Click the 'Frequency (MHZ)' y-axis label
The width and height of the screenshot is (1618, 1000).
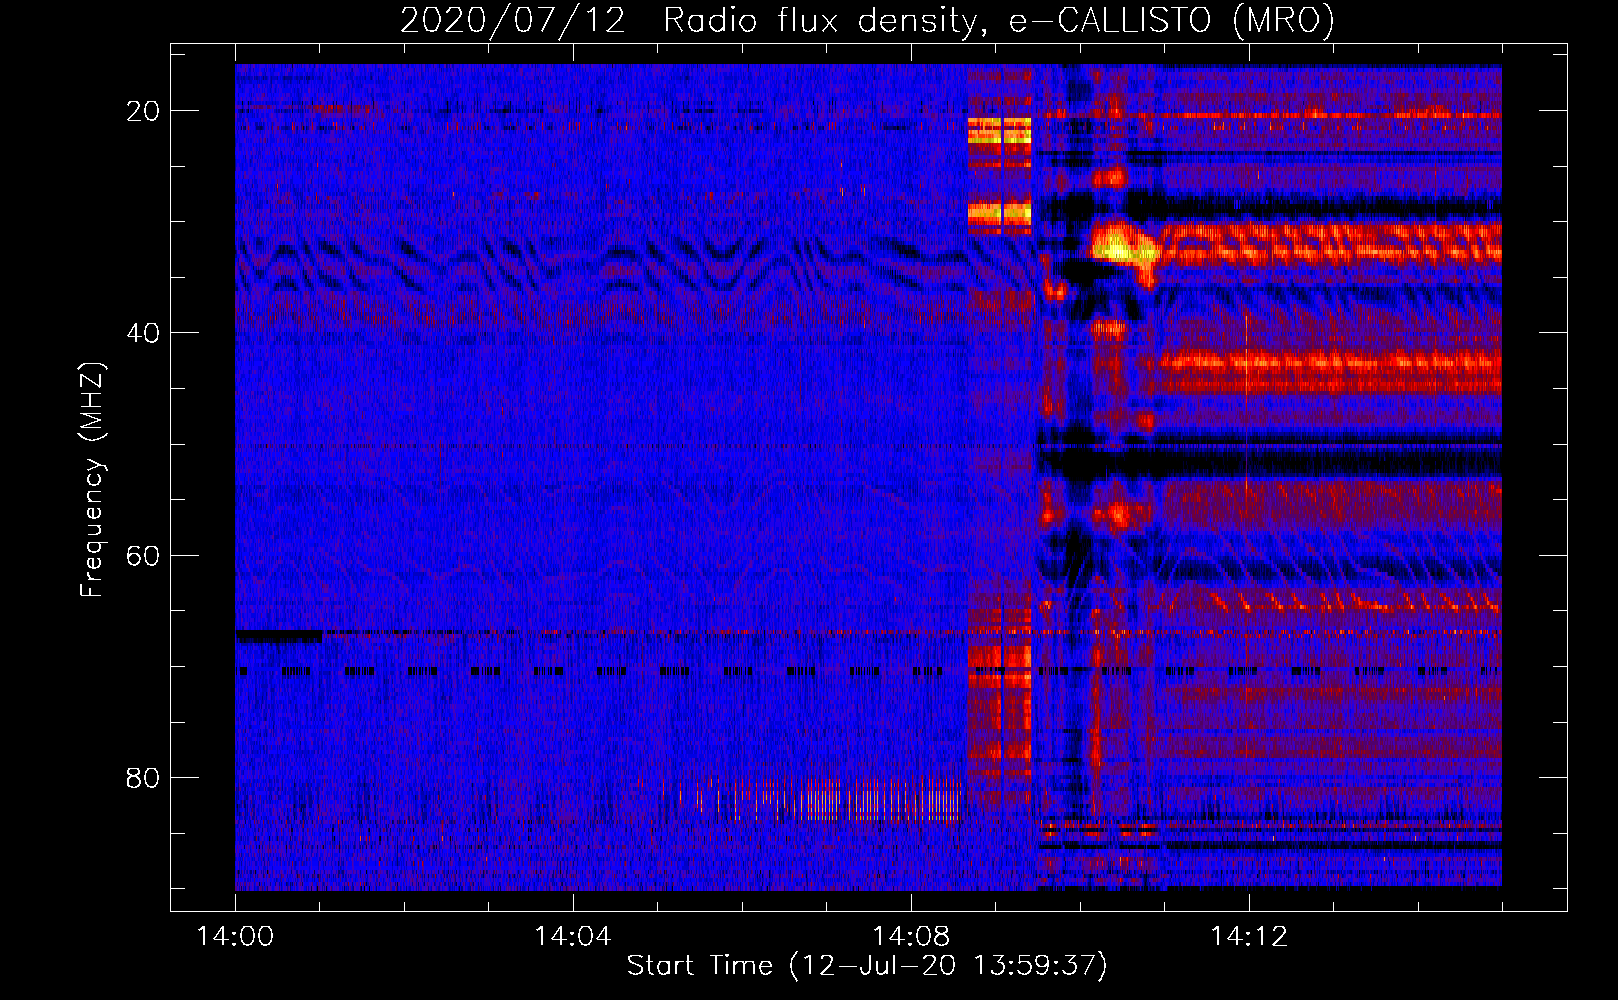(92, 480)
